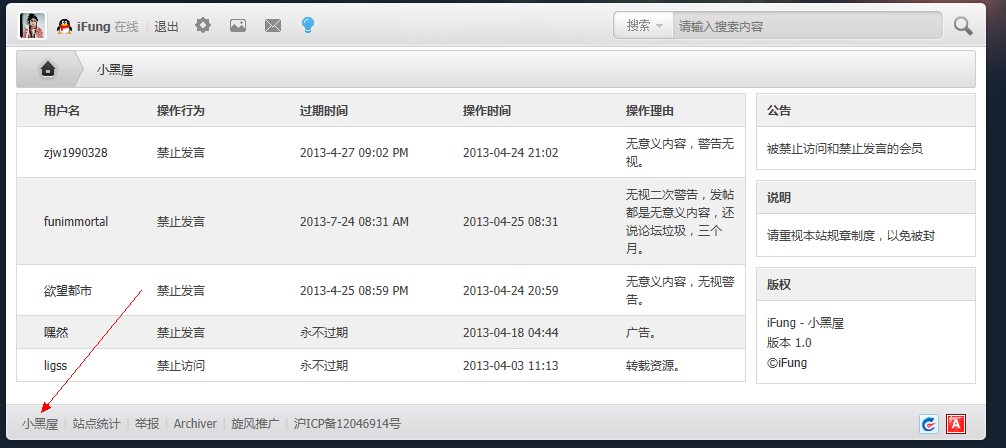1006x448 pixels.
Task: Open the 沪ICP备12046914号 link
Action: click(x=347, y=424)
